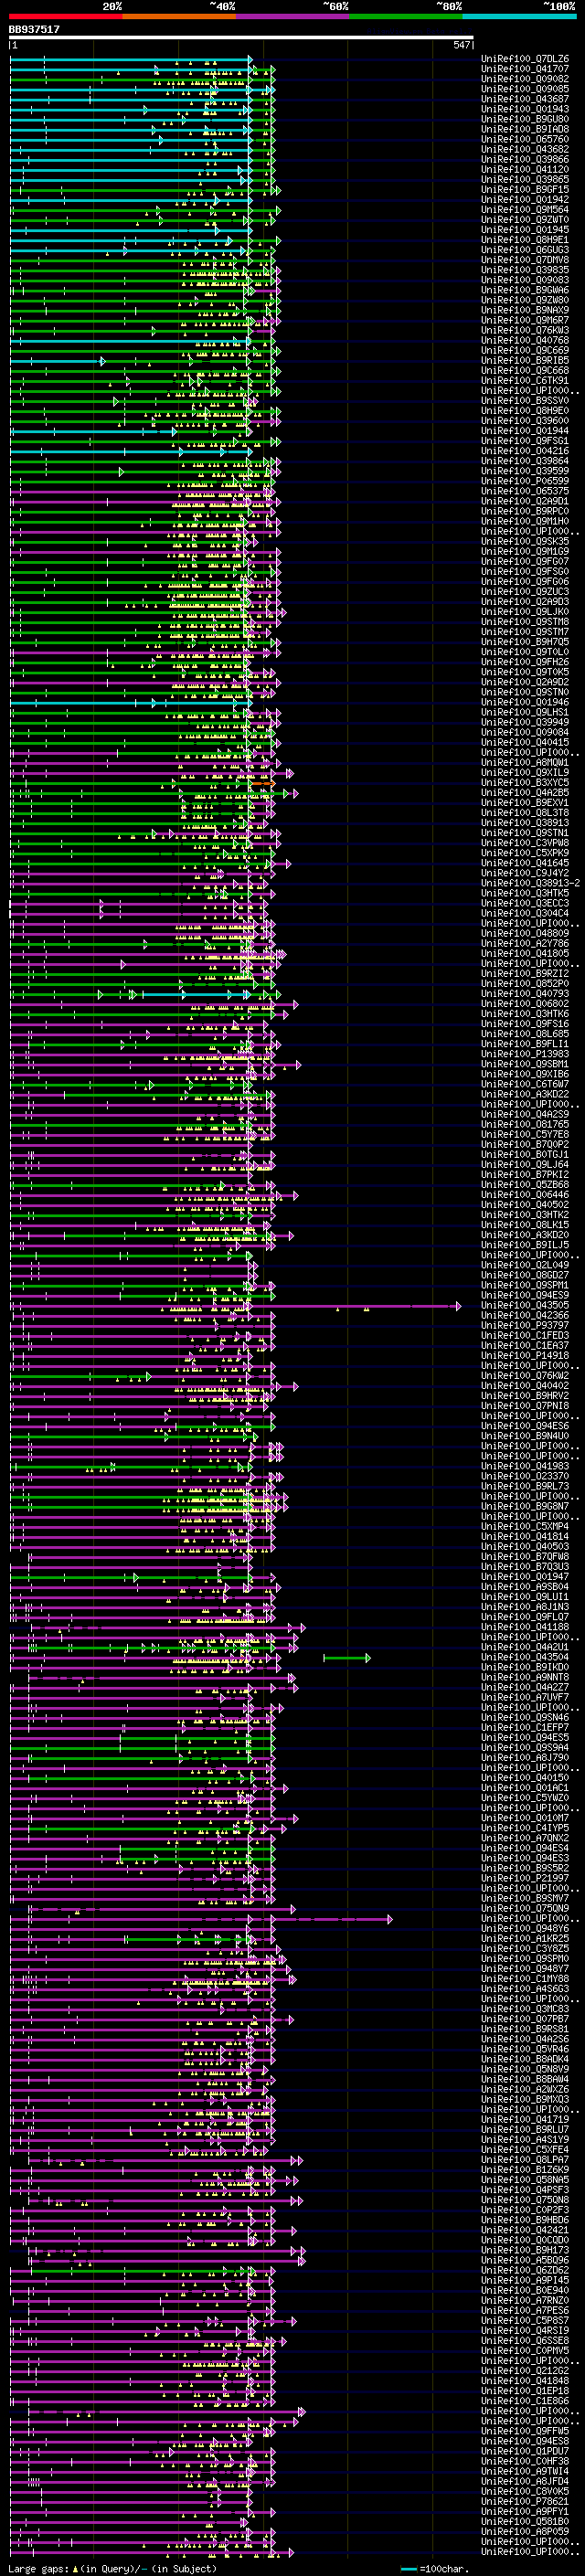
Task: Select hit UniRef100_Q41707
Action: pyautogui.click(x=525, y=69)
